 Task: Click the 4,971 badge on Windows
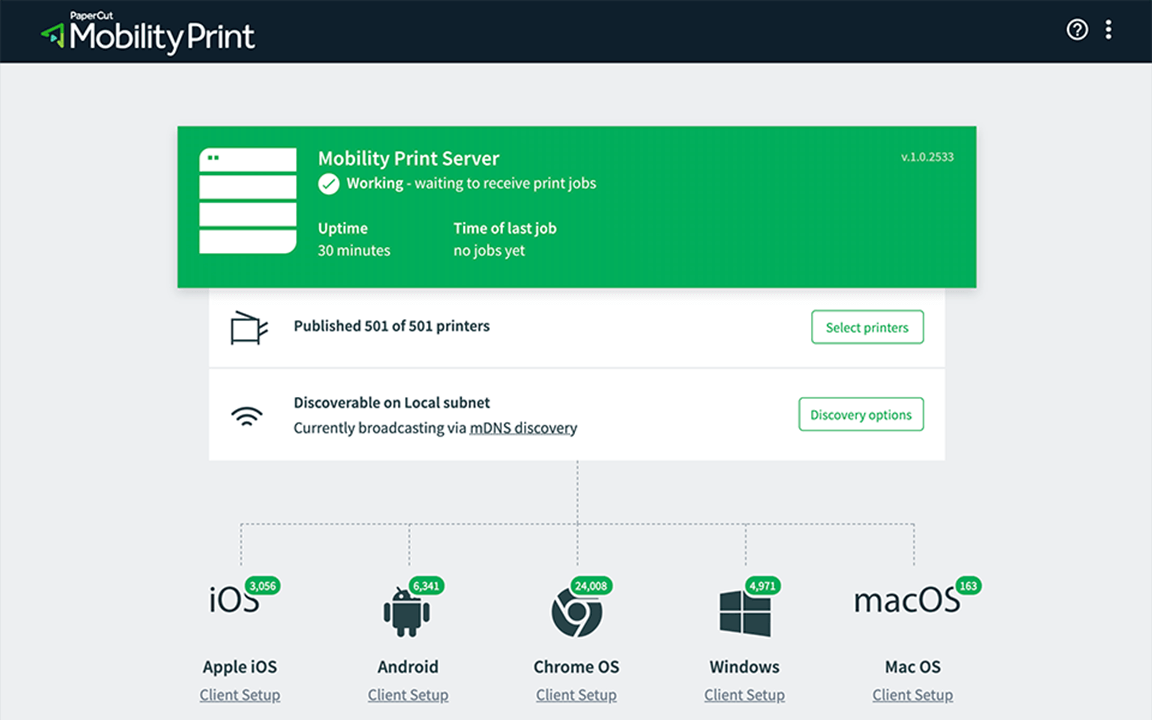click(x=763, y=586)
